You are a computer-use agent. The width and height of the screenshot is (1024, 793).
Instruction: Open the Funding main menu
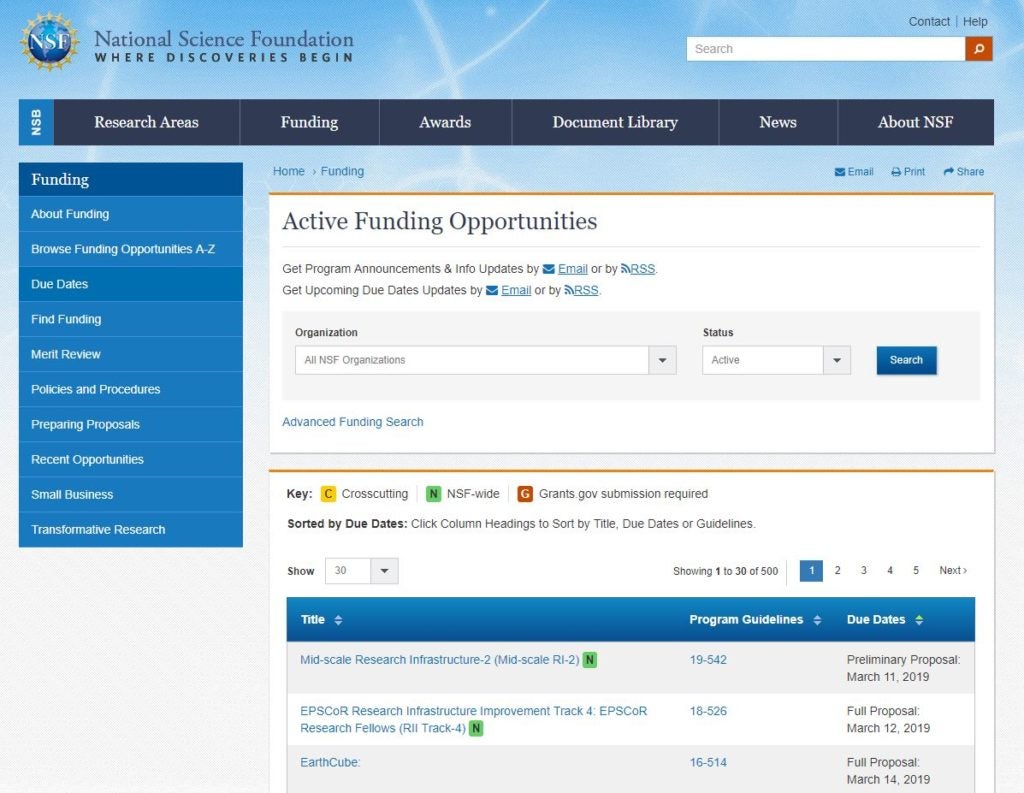tap(310, 122)
